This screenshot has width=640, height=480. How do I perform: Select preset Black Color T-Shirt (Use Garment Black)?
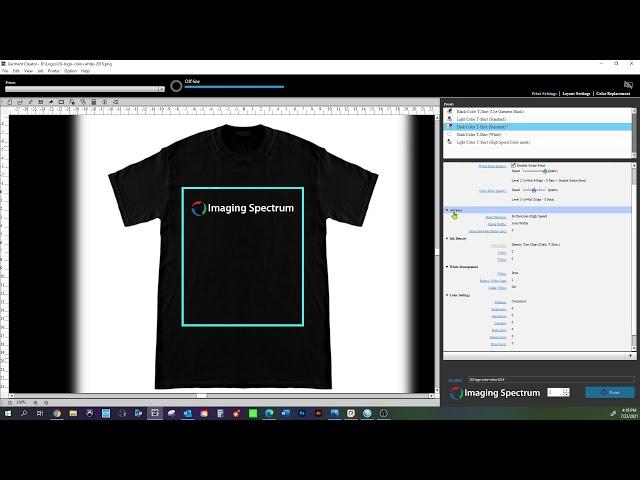pos(538,111)
